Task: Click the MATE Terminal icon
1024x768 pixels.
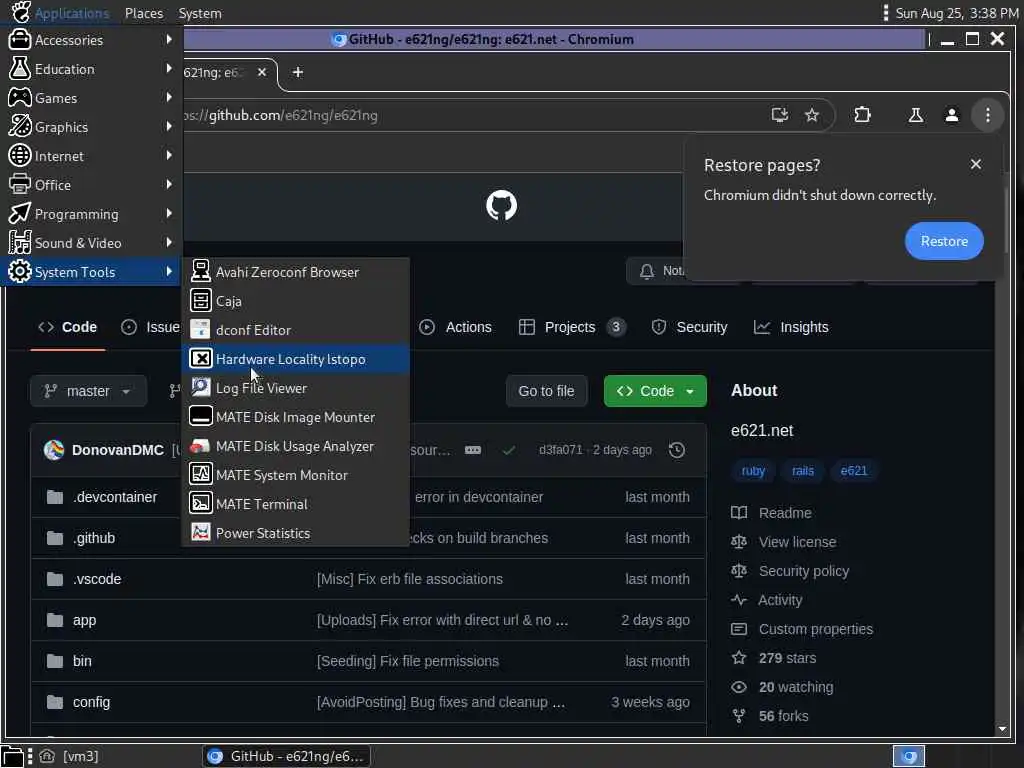Action: pos(200,504)
